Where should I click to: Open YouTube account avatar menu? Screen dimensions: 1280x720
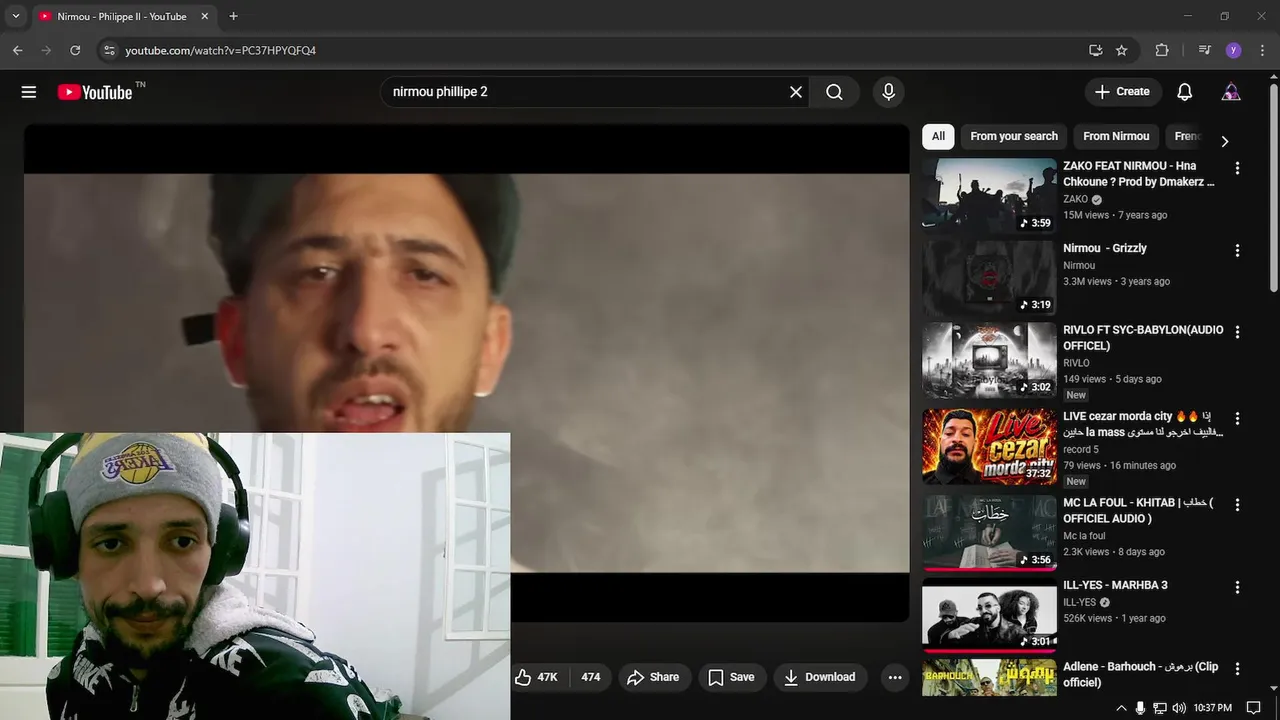pos(1231,92)
